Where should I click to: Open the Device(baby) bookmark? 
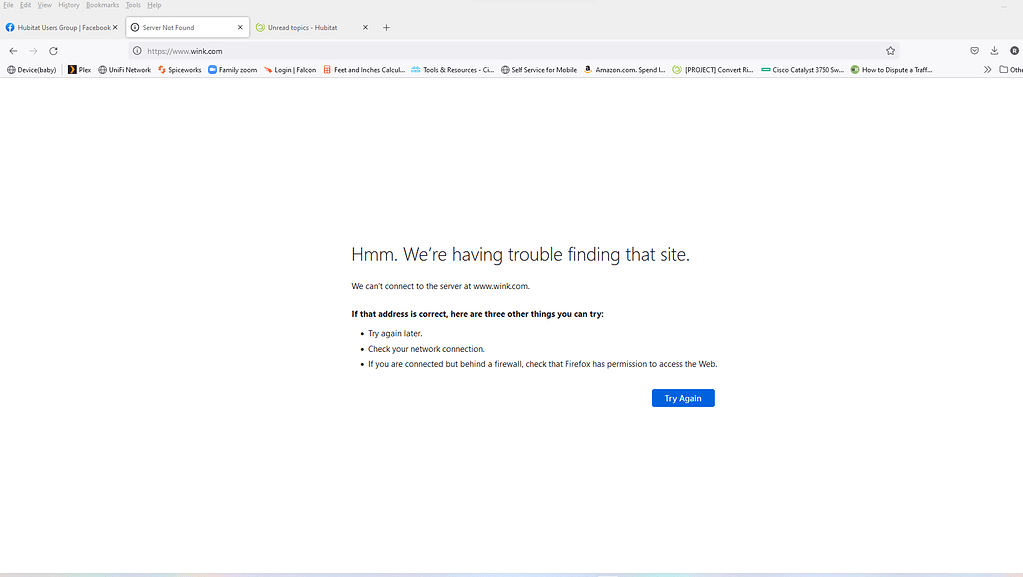[31, 70]
